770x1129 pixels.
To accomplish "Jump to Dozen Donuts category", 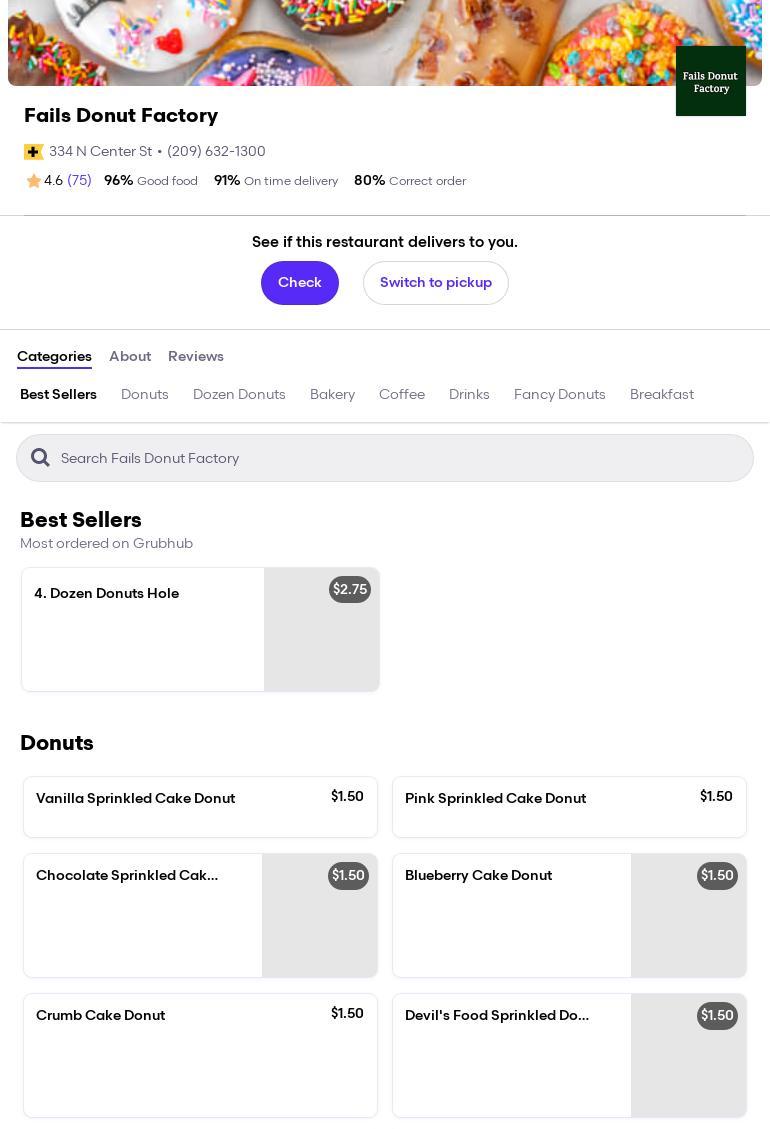I will [239, 395].
